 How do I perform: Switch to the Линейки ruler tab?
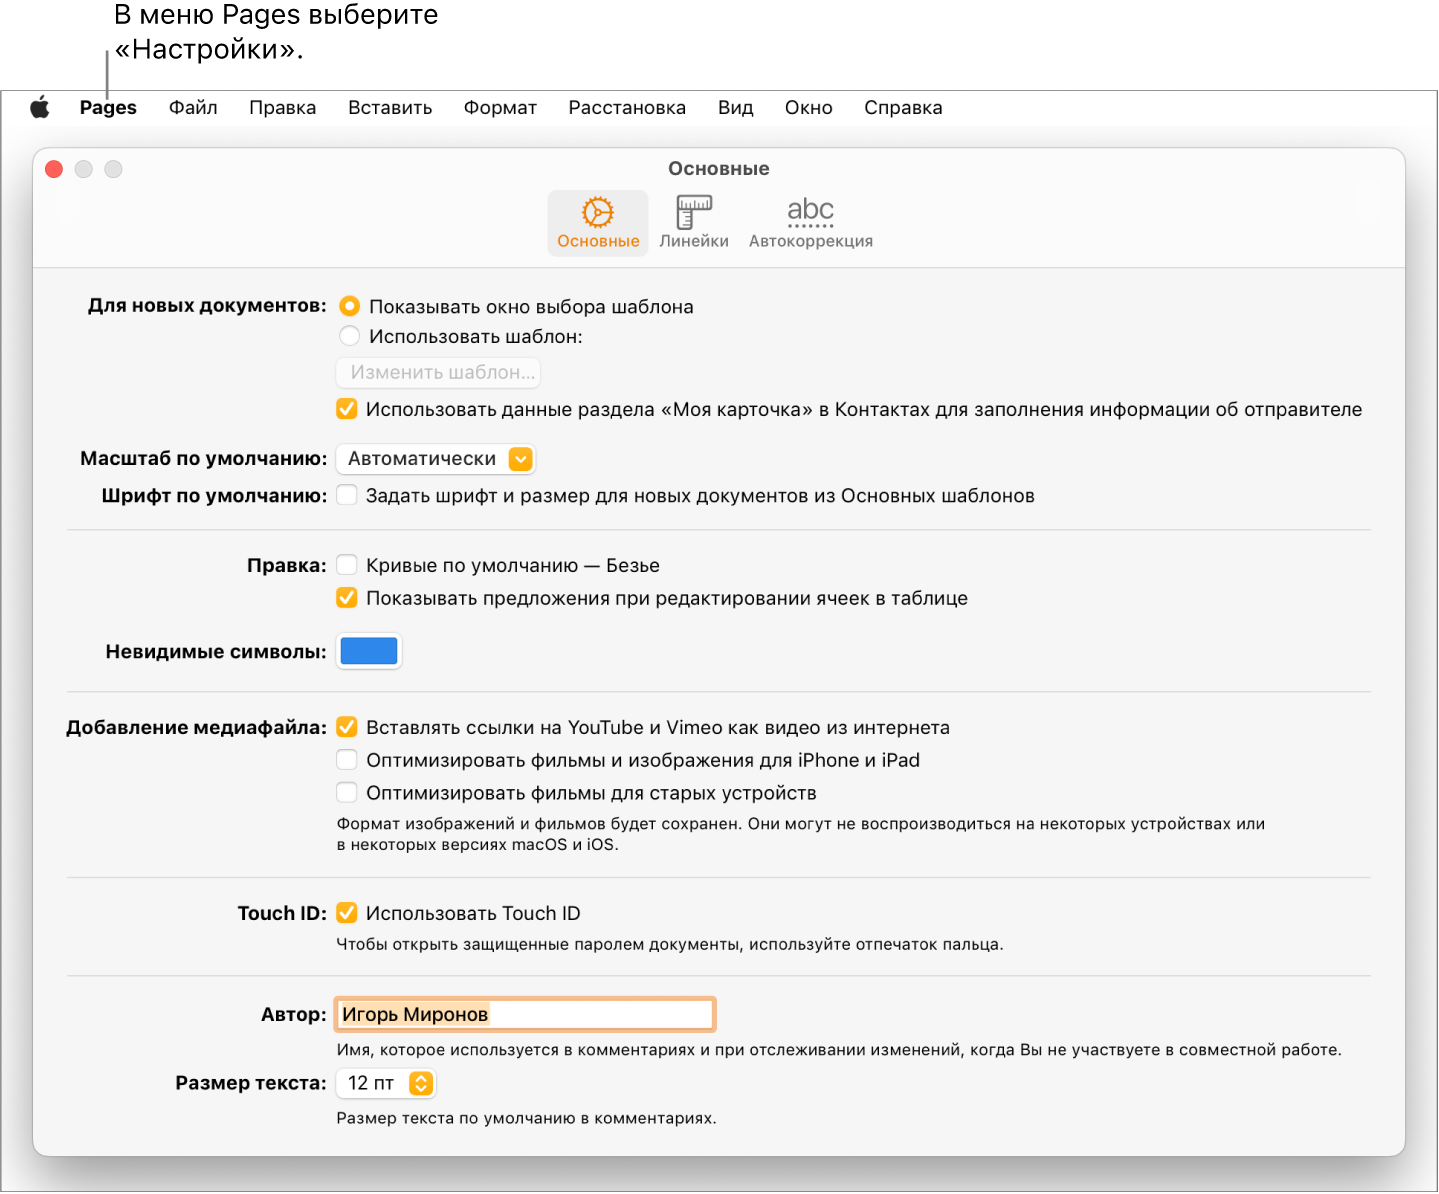click(694, 223)
